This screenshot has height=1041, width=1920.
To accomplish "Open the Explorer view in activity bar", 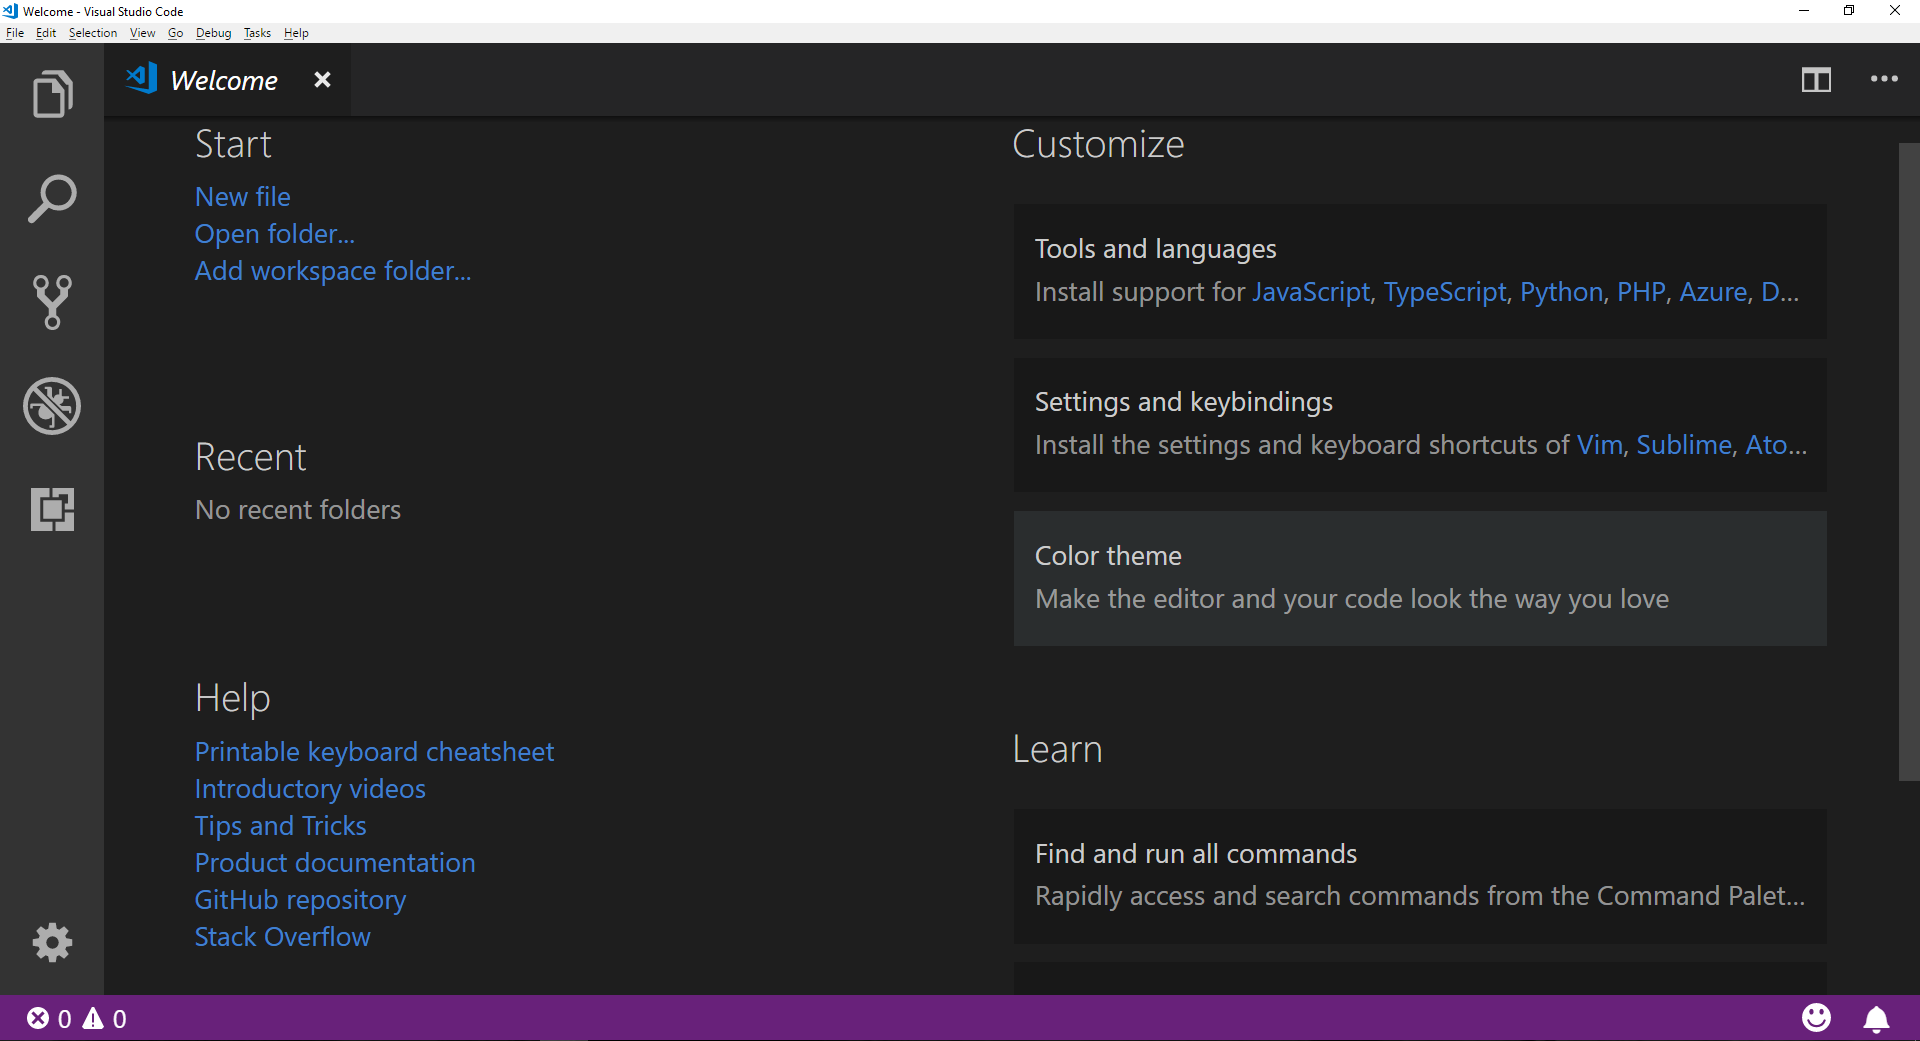I will [52, 94].
